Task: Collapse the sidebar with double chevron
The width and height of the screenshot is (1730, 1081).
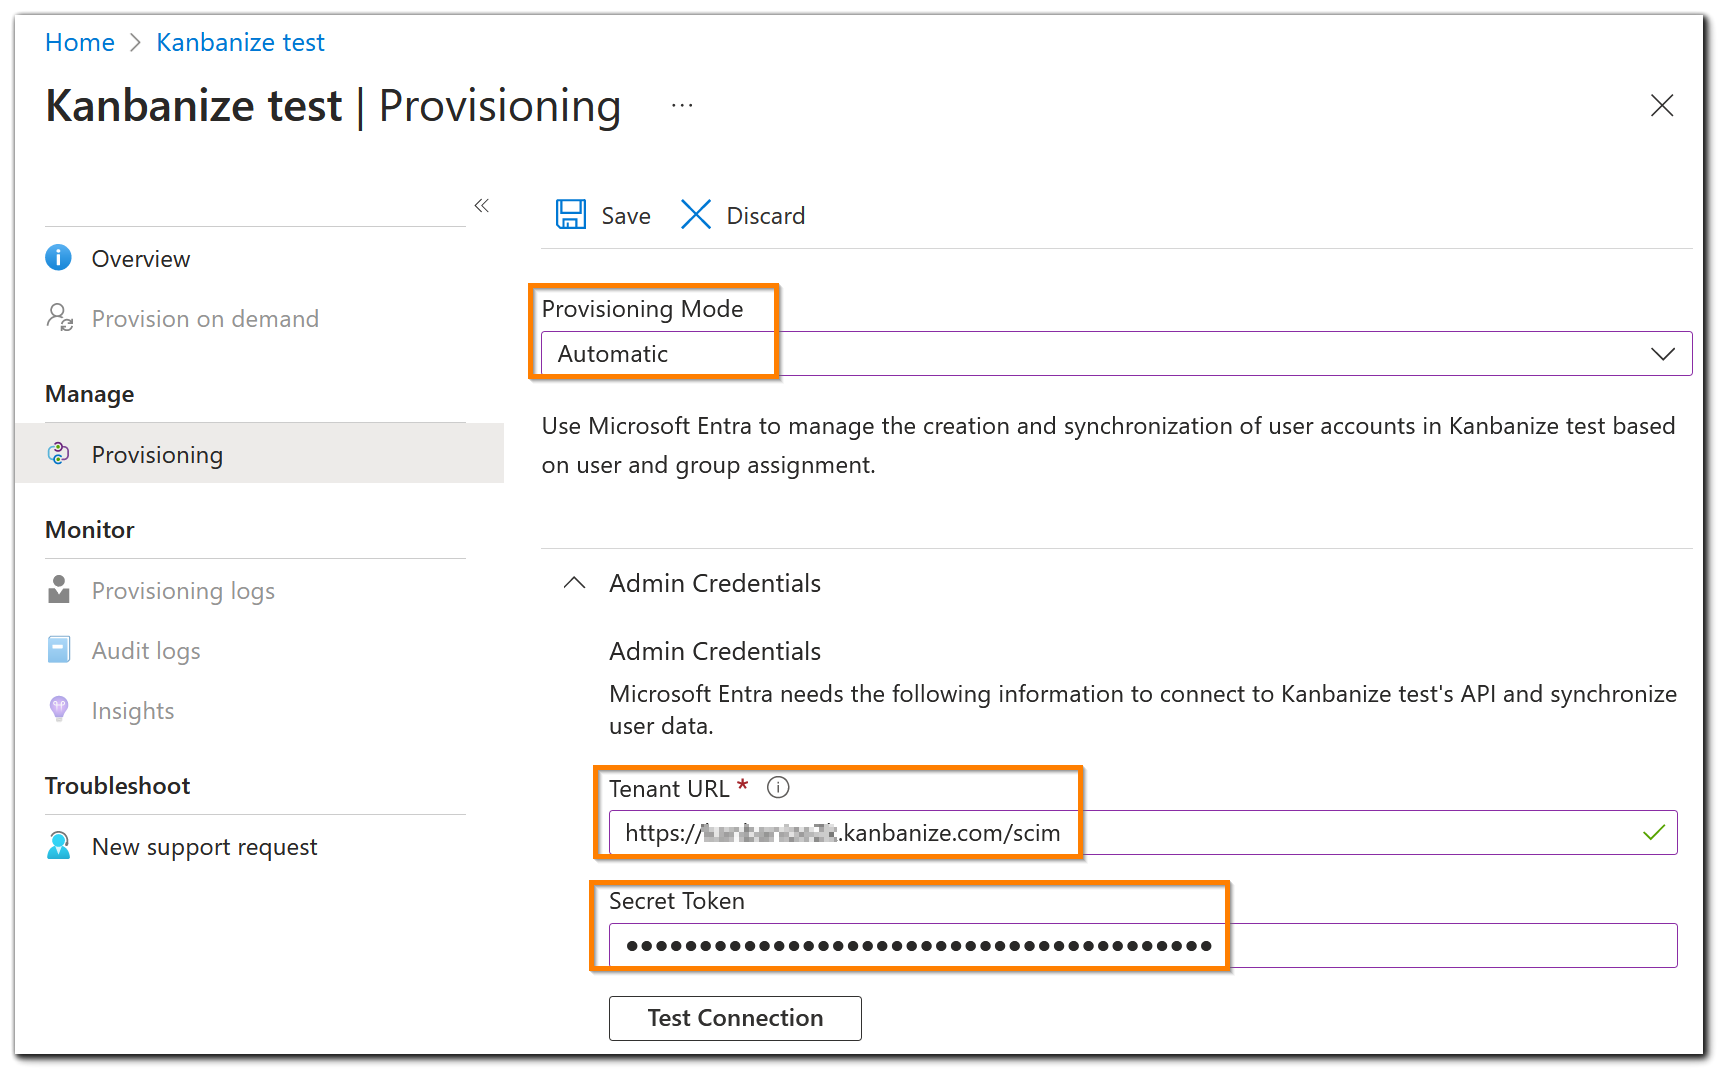Action: coord(481,206)
